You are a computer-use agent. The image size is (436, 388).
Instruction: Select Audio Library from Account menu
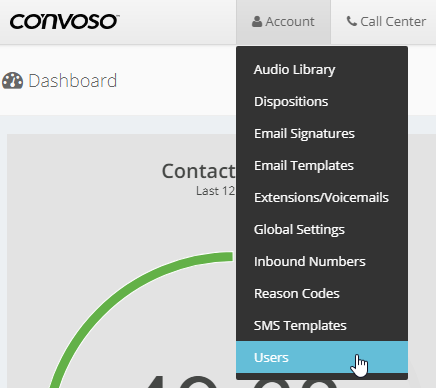pos(322,70)
